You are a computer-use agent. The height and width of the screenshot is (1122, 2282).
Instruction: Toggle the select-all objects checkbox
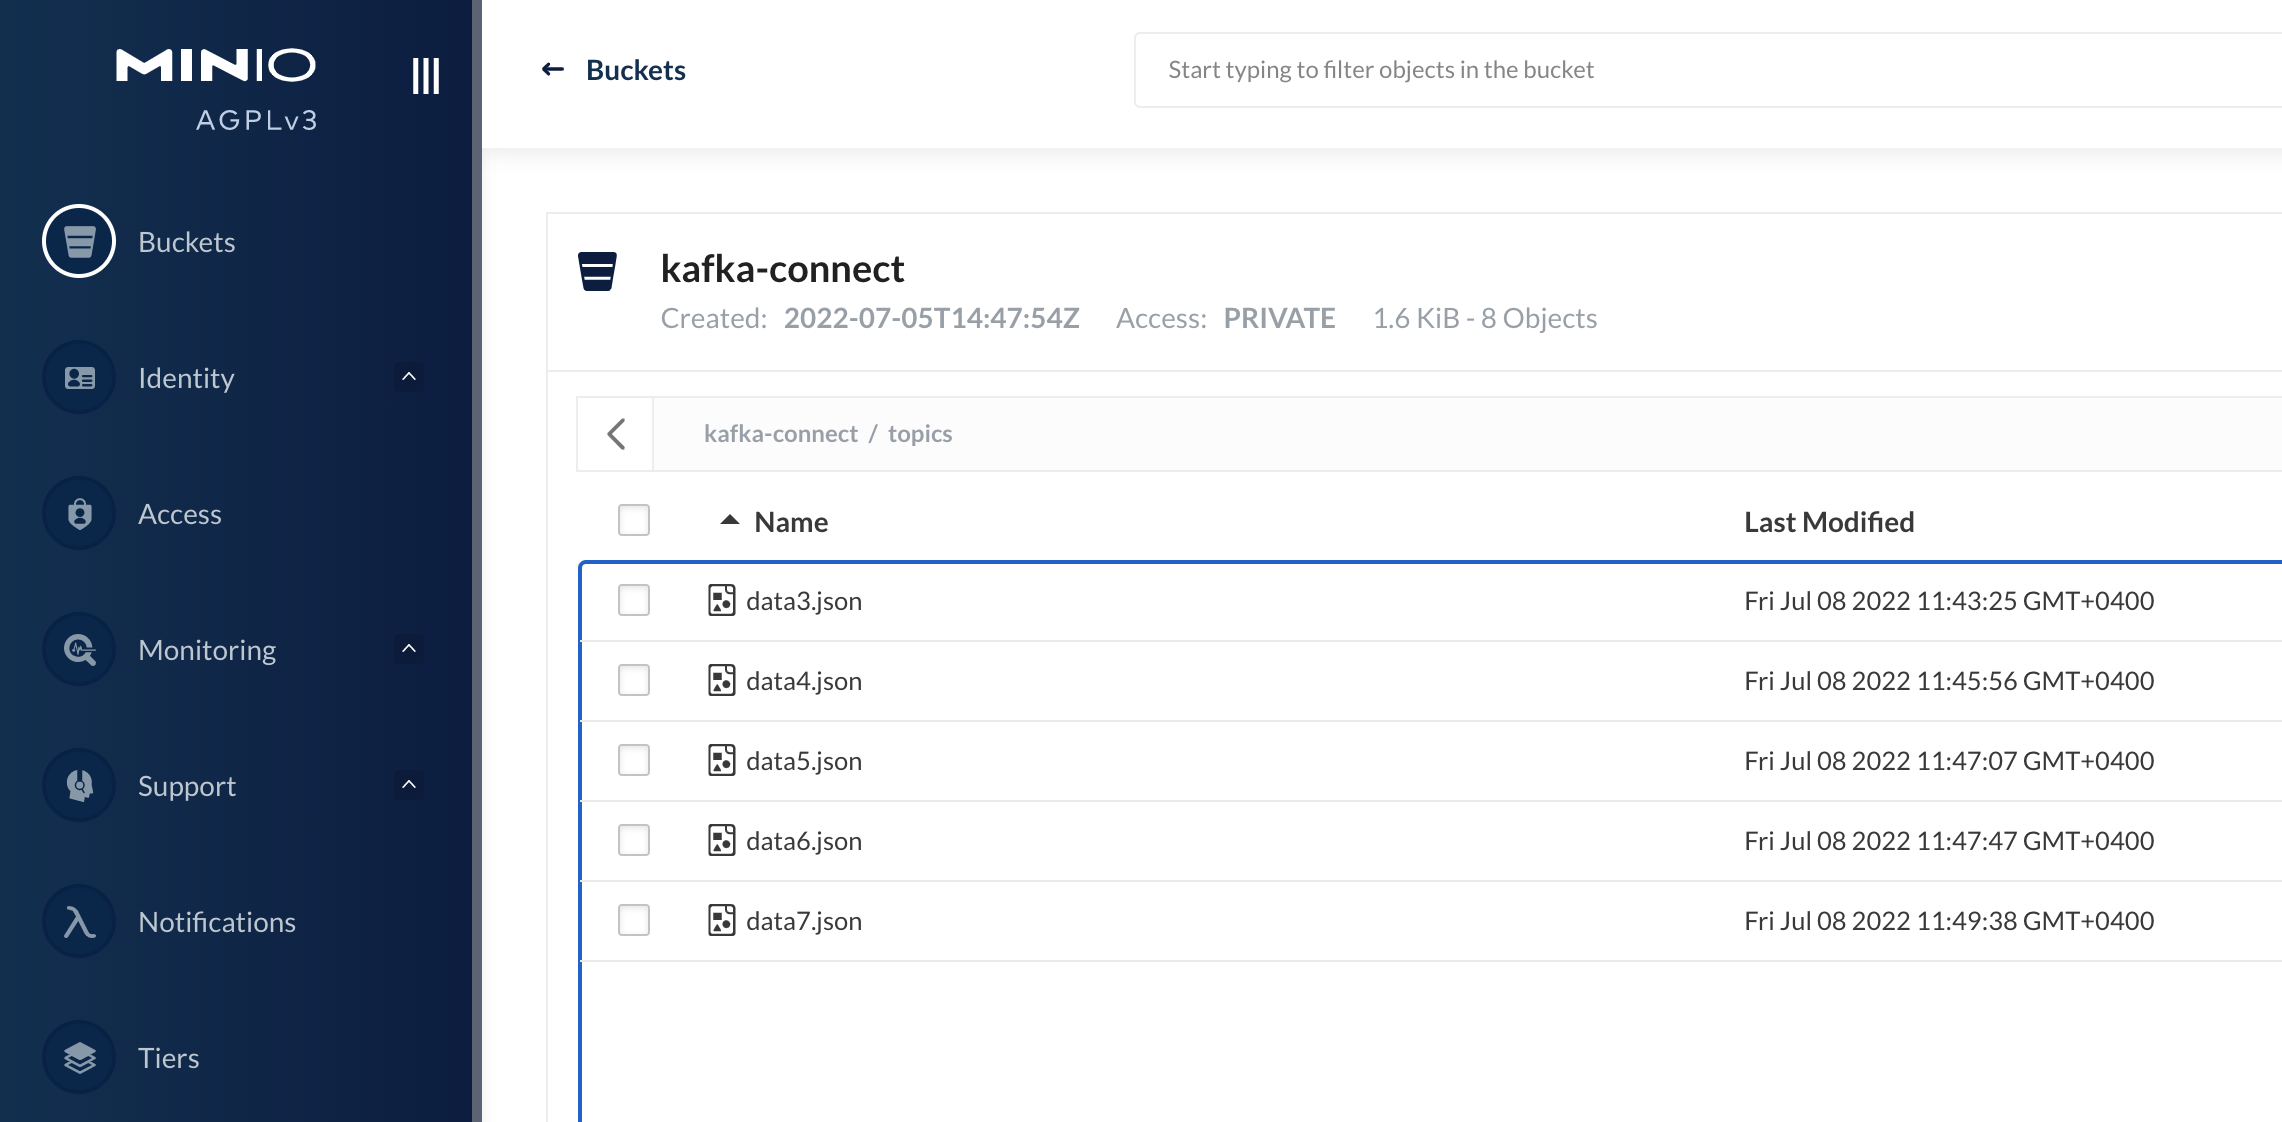point(634,520)
